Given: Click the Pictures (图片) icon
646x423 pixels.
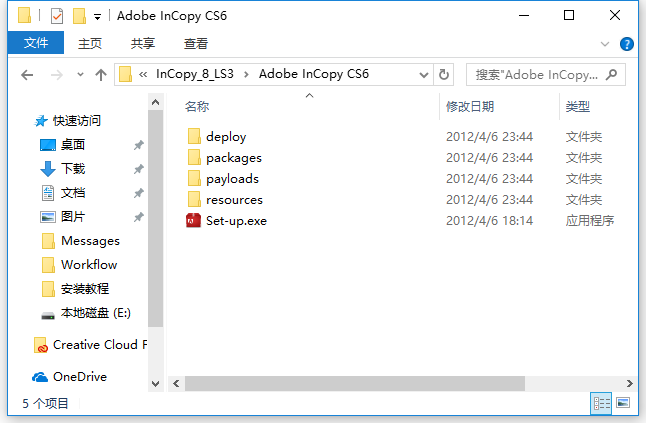Looking at the screenshot, I should click(x=48, y=217).
